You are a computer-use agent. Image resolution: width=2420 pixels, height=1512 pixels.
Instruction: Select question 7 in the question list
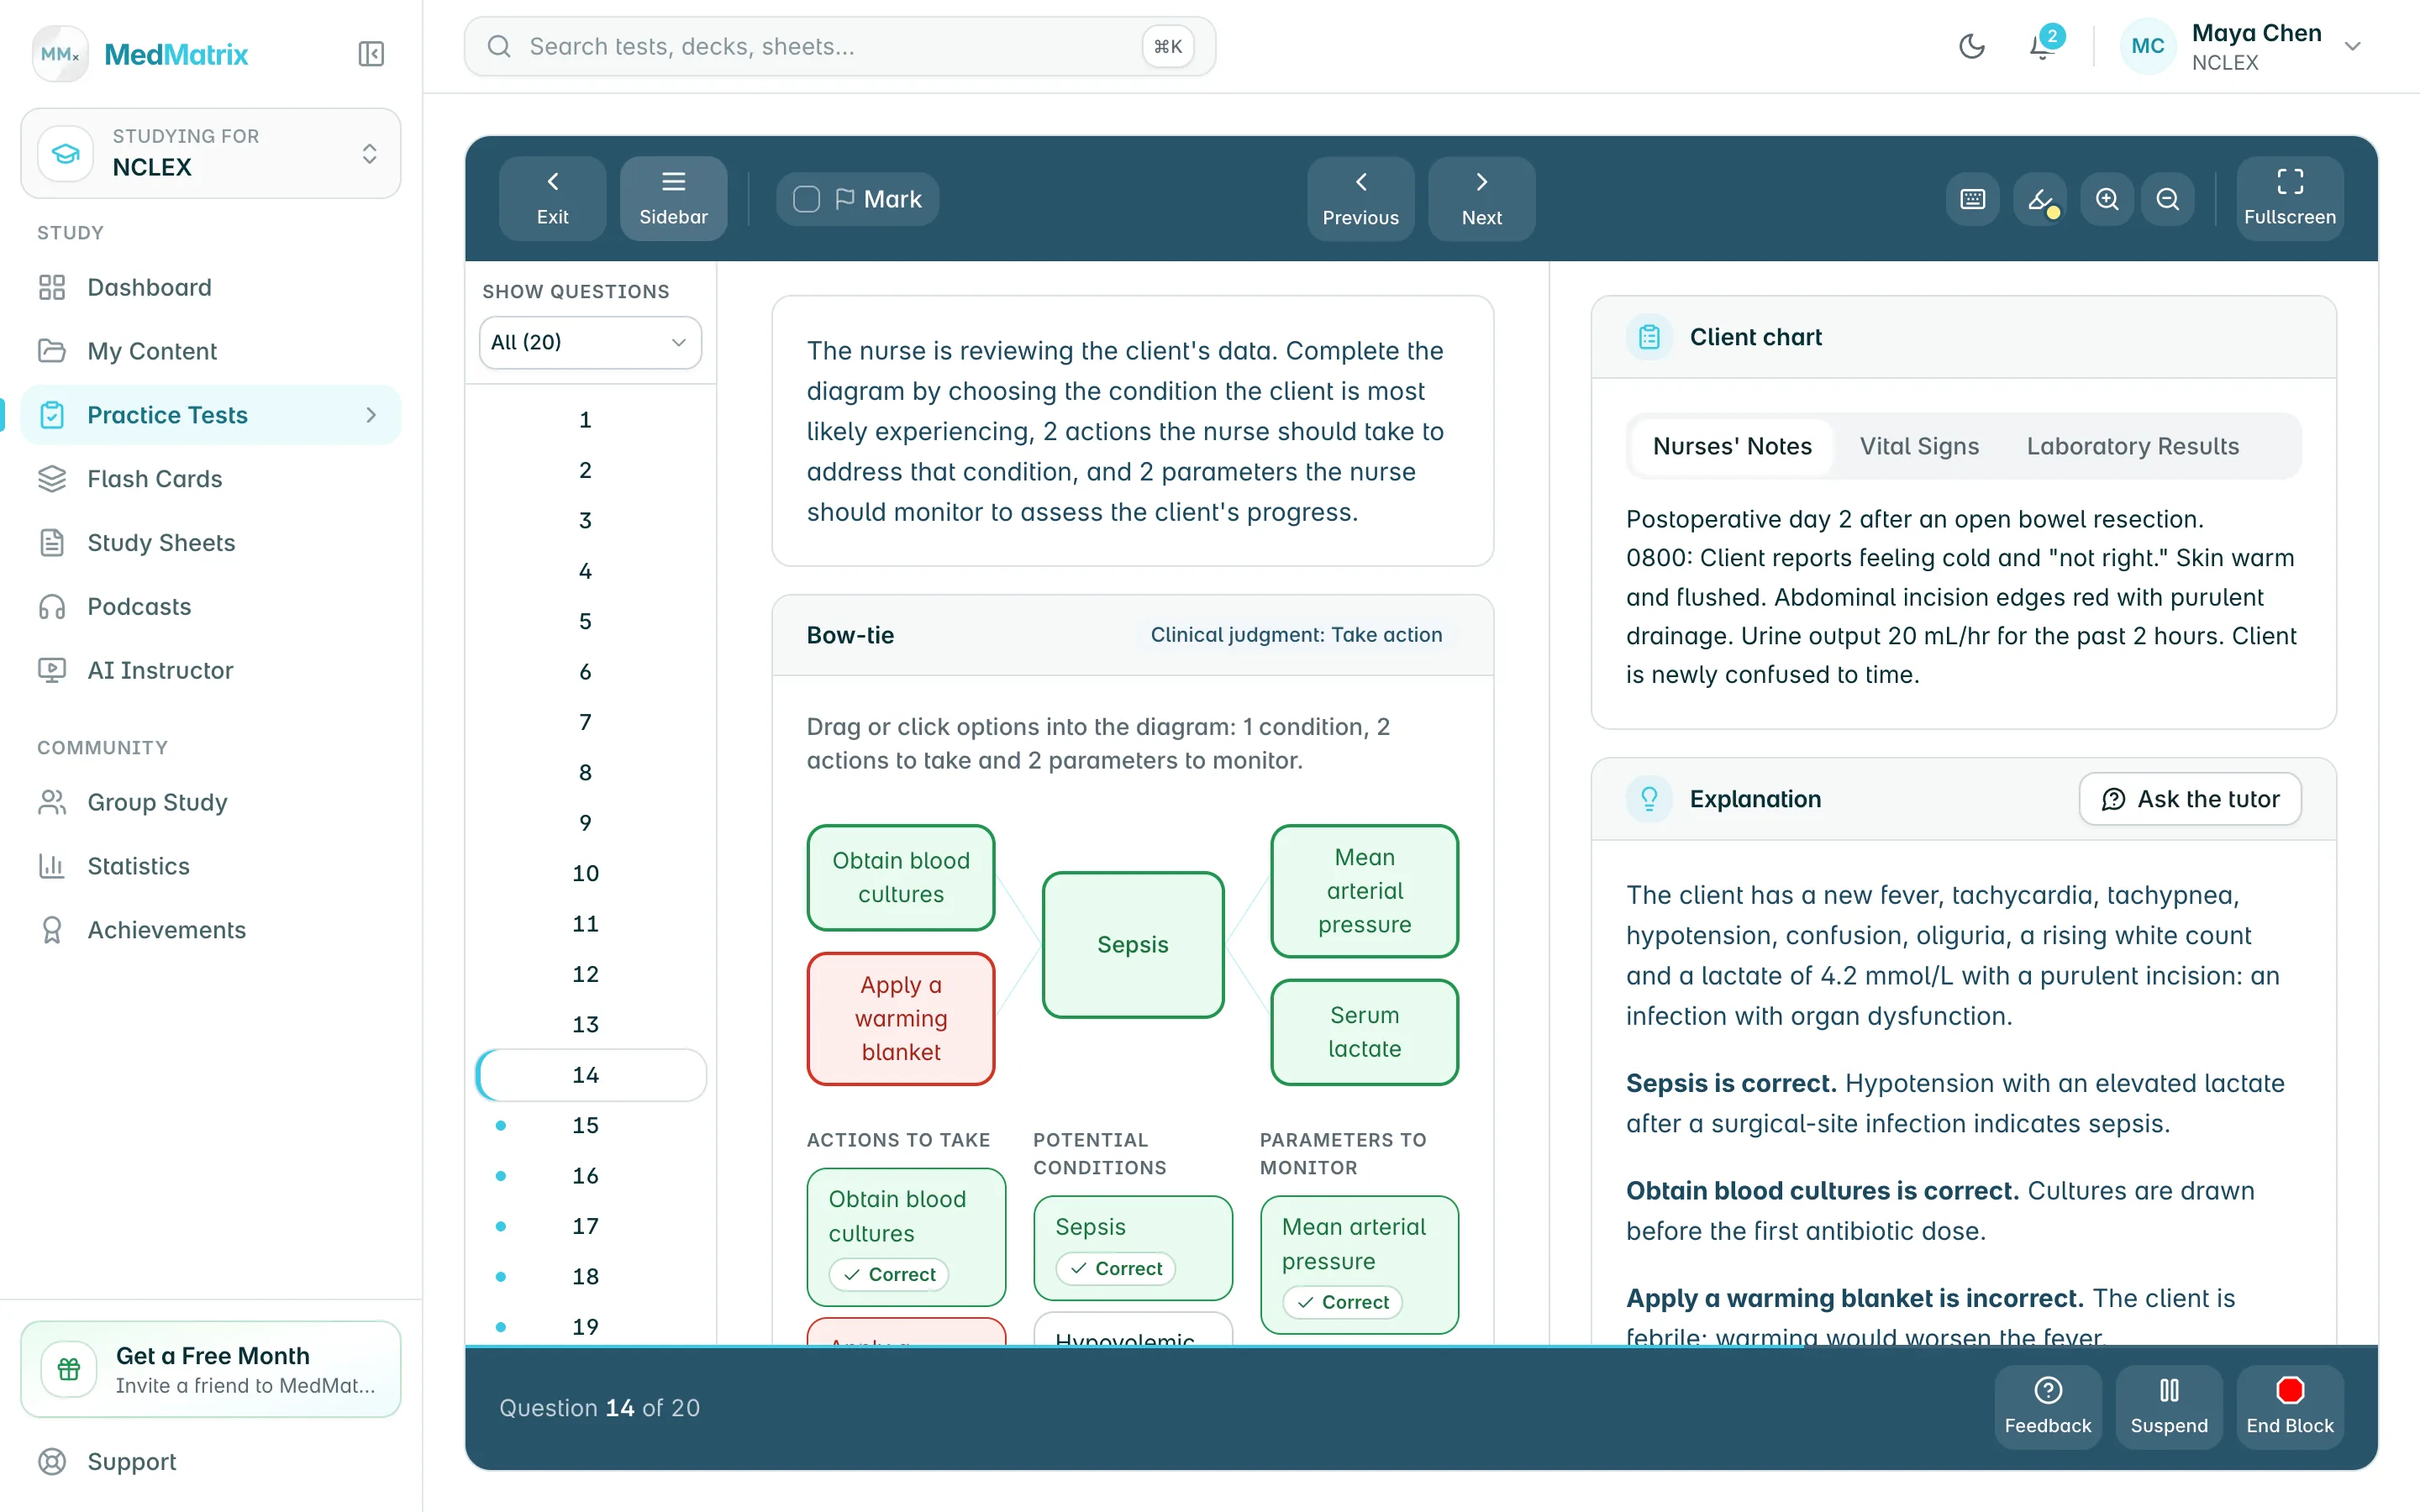pos(590,722)
